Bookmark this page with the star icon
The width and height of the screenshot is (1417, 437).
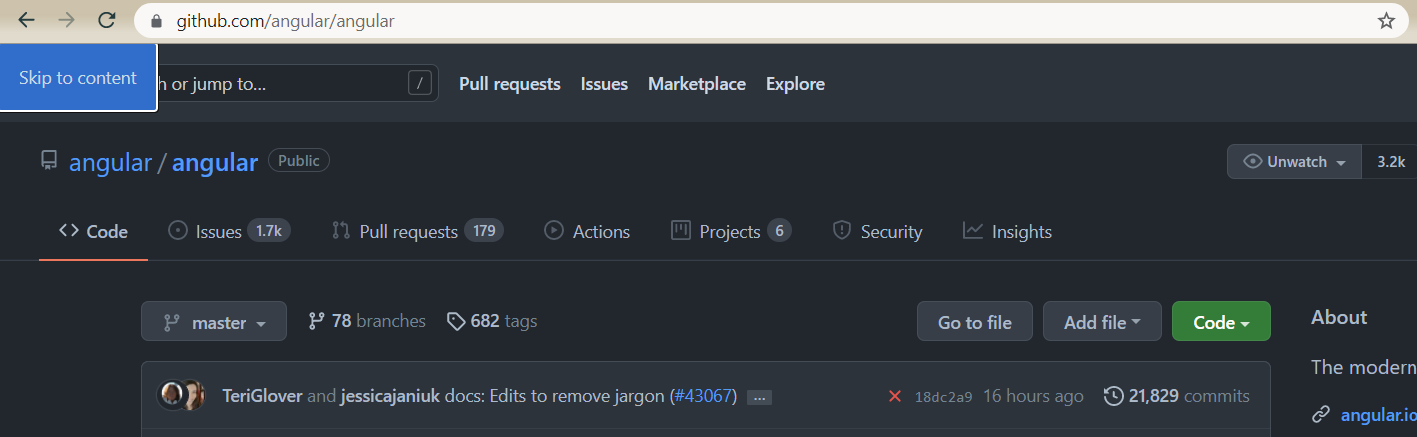tap(1386, 20)
